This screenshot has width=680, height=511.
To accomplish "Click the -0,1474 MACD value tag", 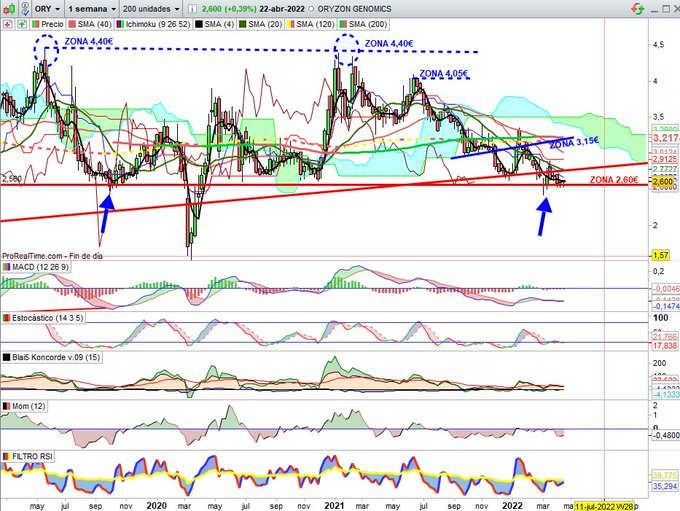I will 666,306.
